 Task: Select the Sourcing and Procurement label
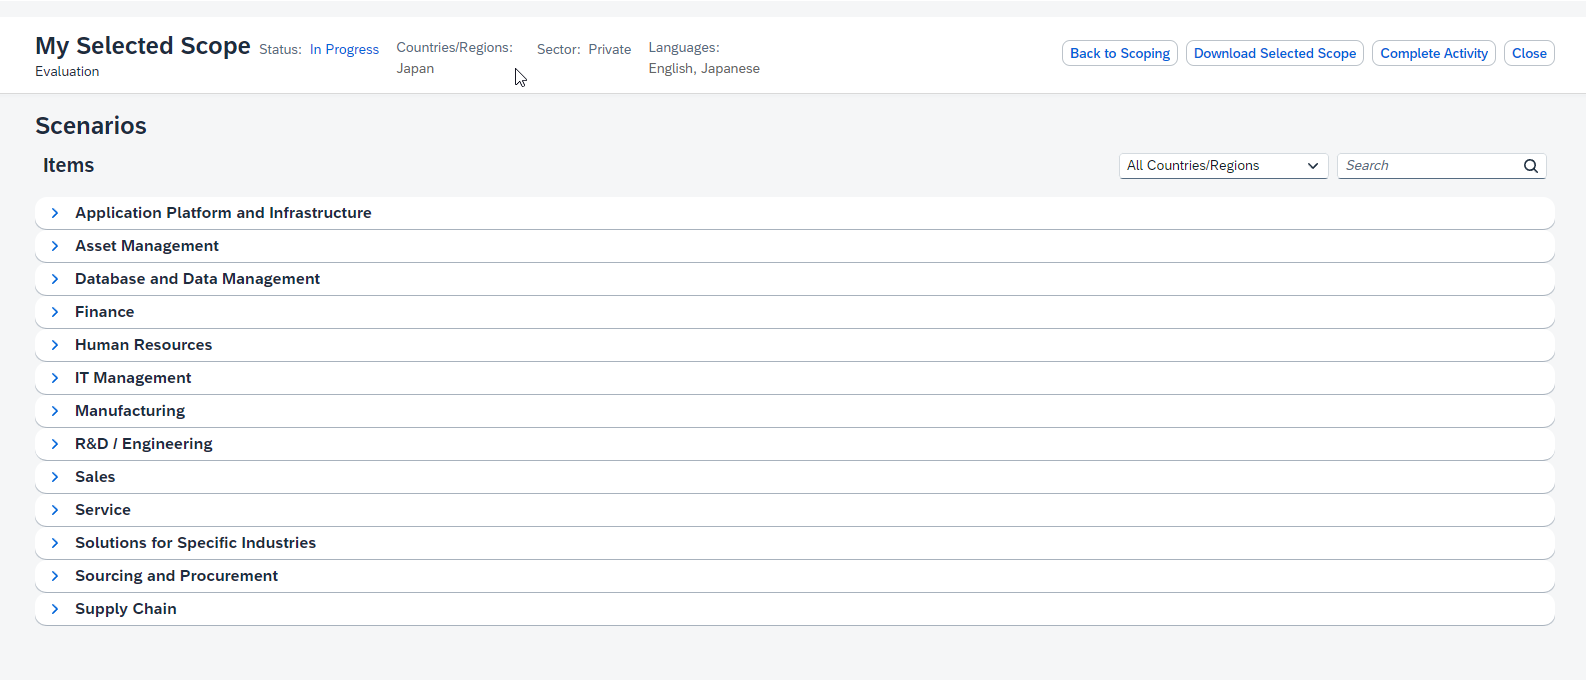pyautogui.click(x=176, y=576)
